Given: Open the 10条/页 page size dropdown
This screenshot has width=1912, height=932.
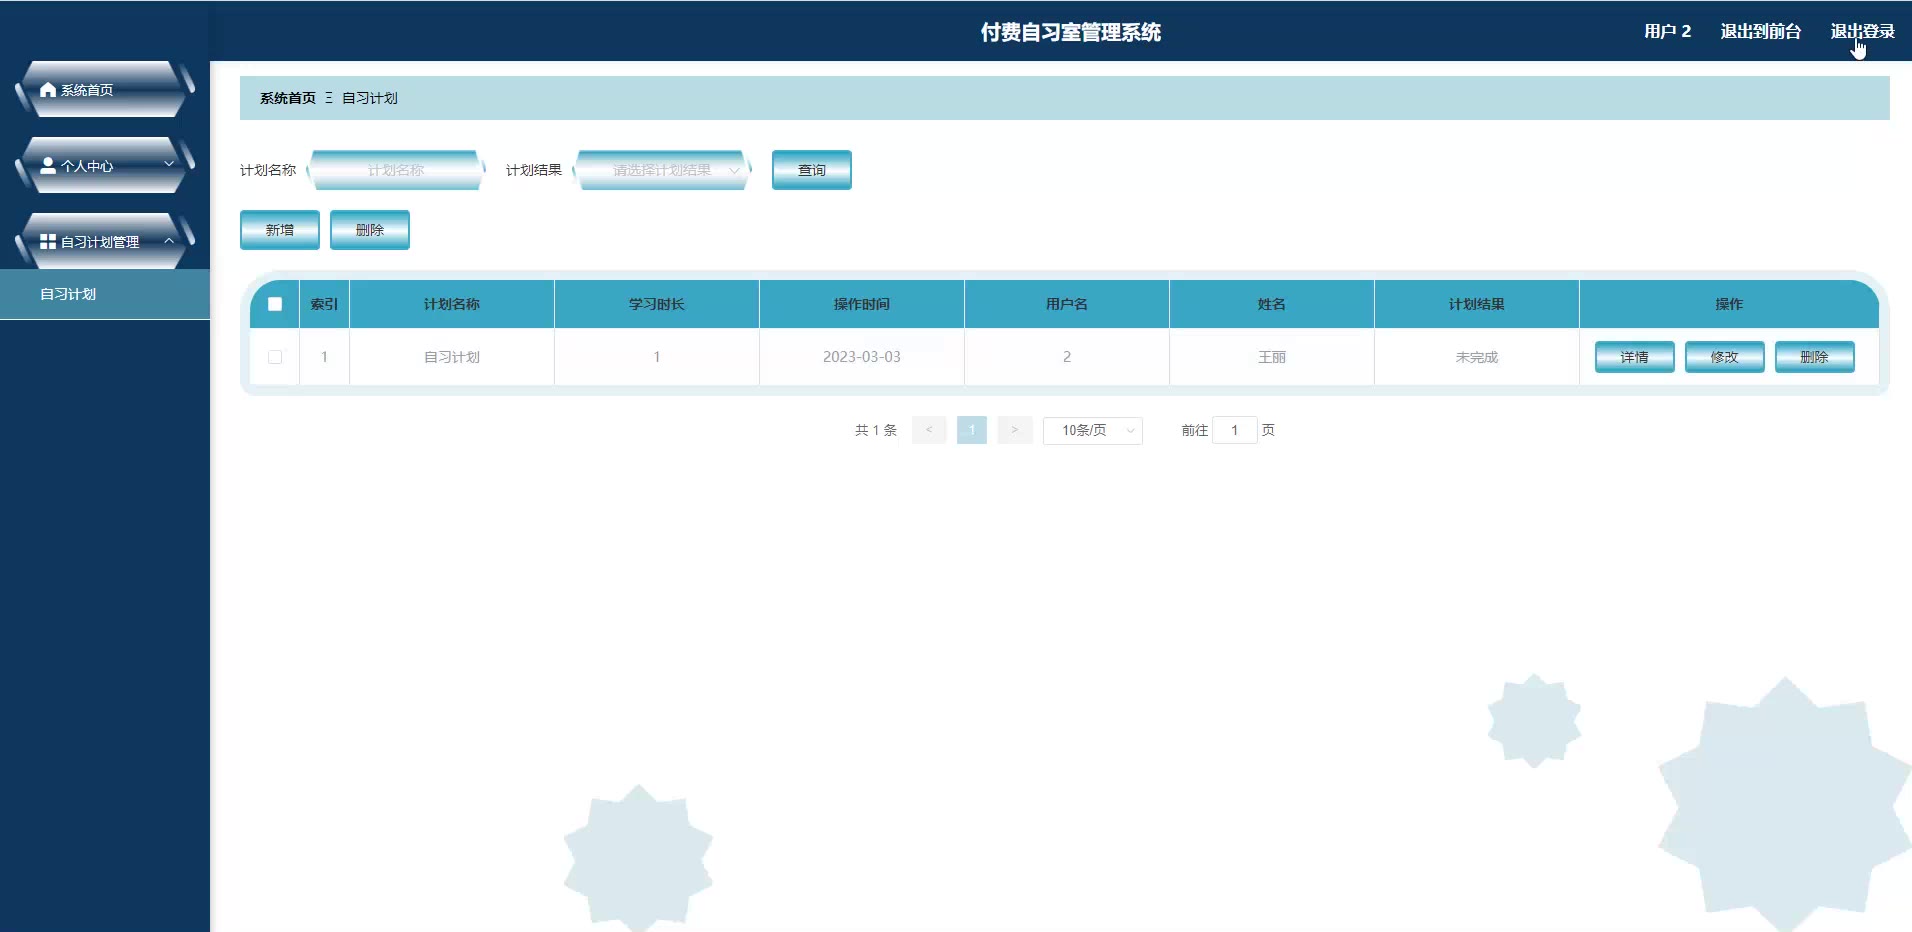Looking at the screenshot, I should tap(1092, 430).
